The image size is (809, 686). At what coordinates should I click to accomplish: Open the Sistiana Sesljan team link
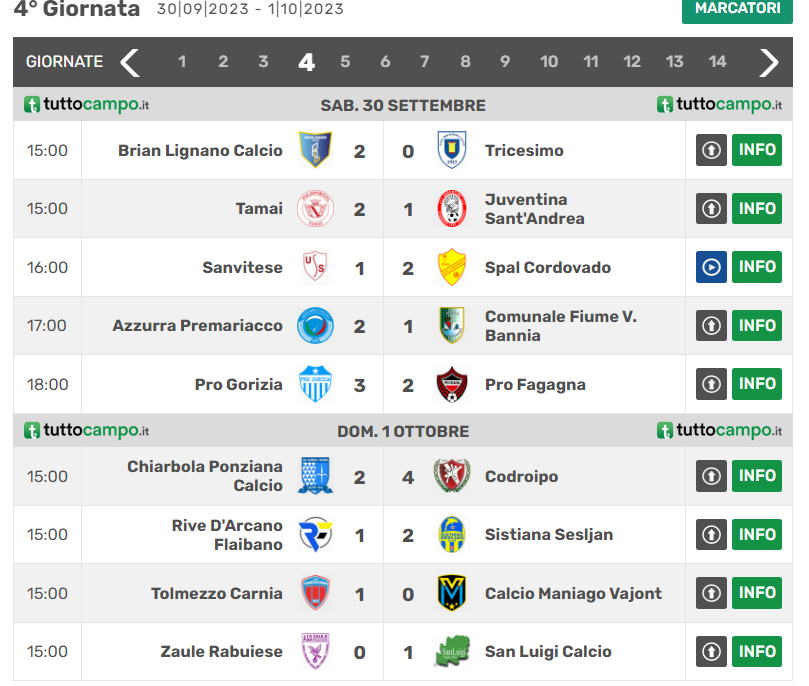tap(549, 535)
